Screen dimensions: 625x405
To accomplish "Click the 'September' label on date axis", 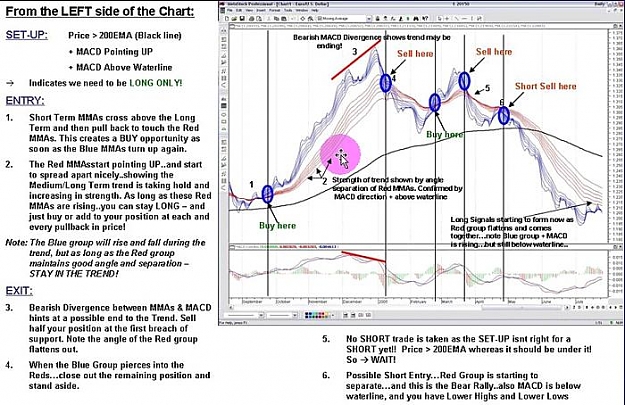I will pyautogui.click(x=253, y=302).
